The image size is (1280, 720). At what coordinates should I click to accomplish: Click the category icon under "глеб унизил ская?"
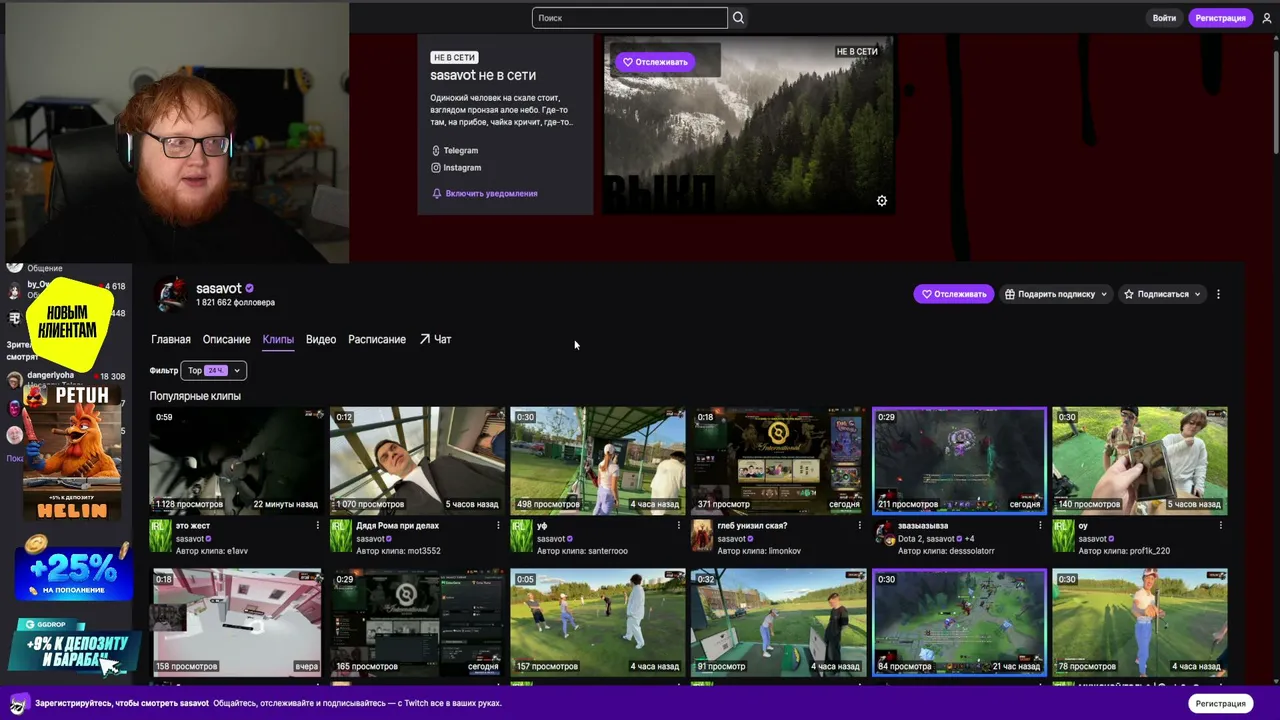pyautogui.click(x=702, y=536)
